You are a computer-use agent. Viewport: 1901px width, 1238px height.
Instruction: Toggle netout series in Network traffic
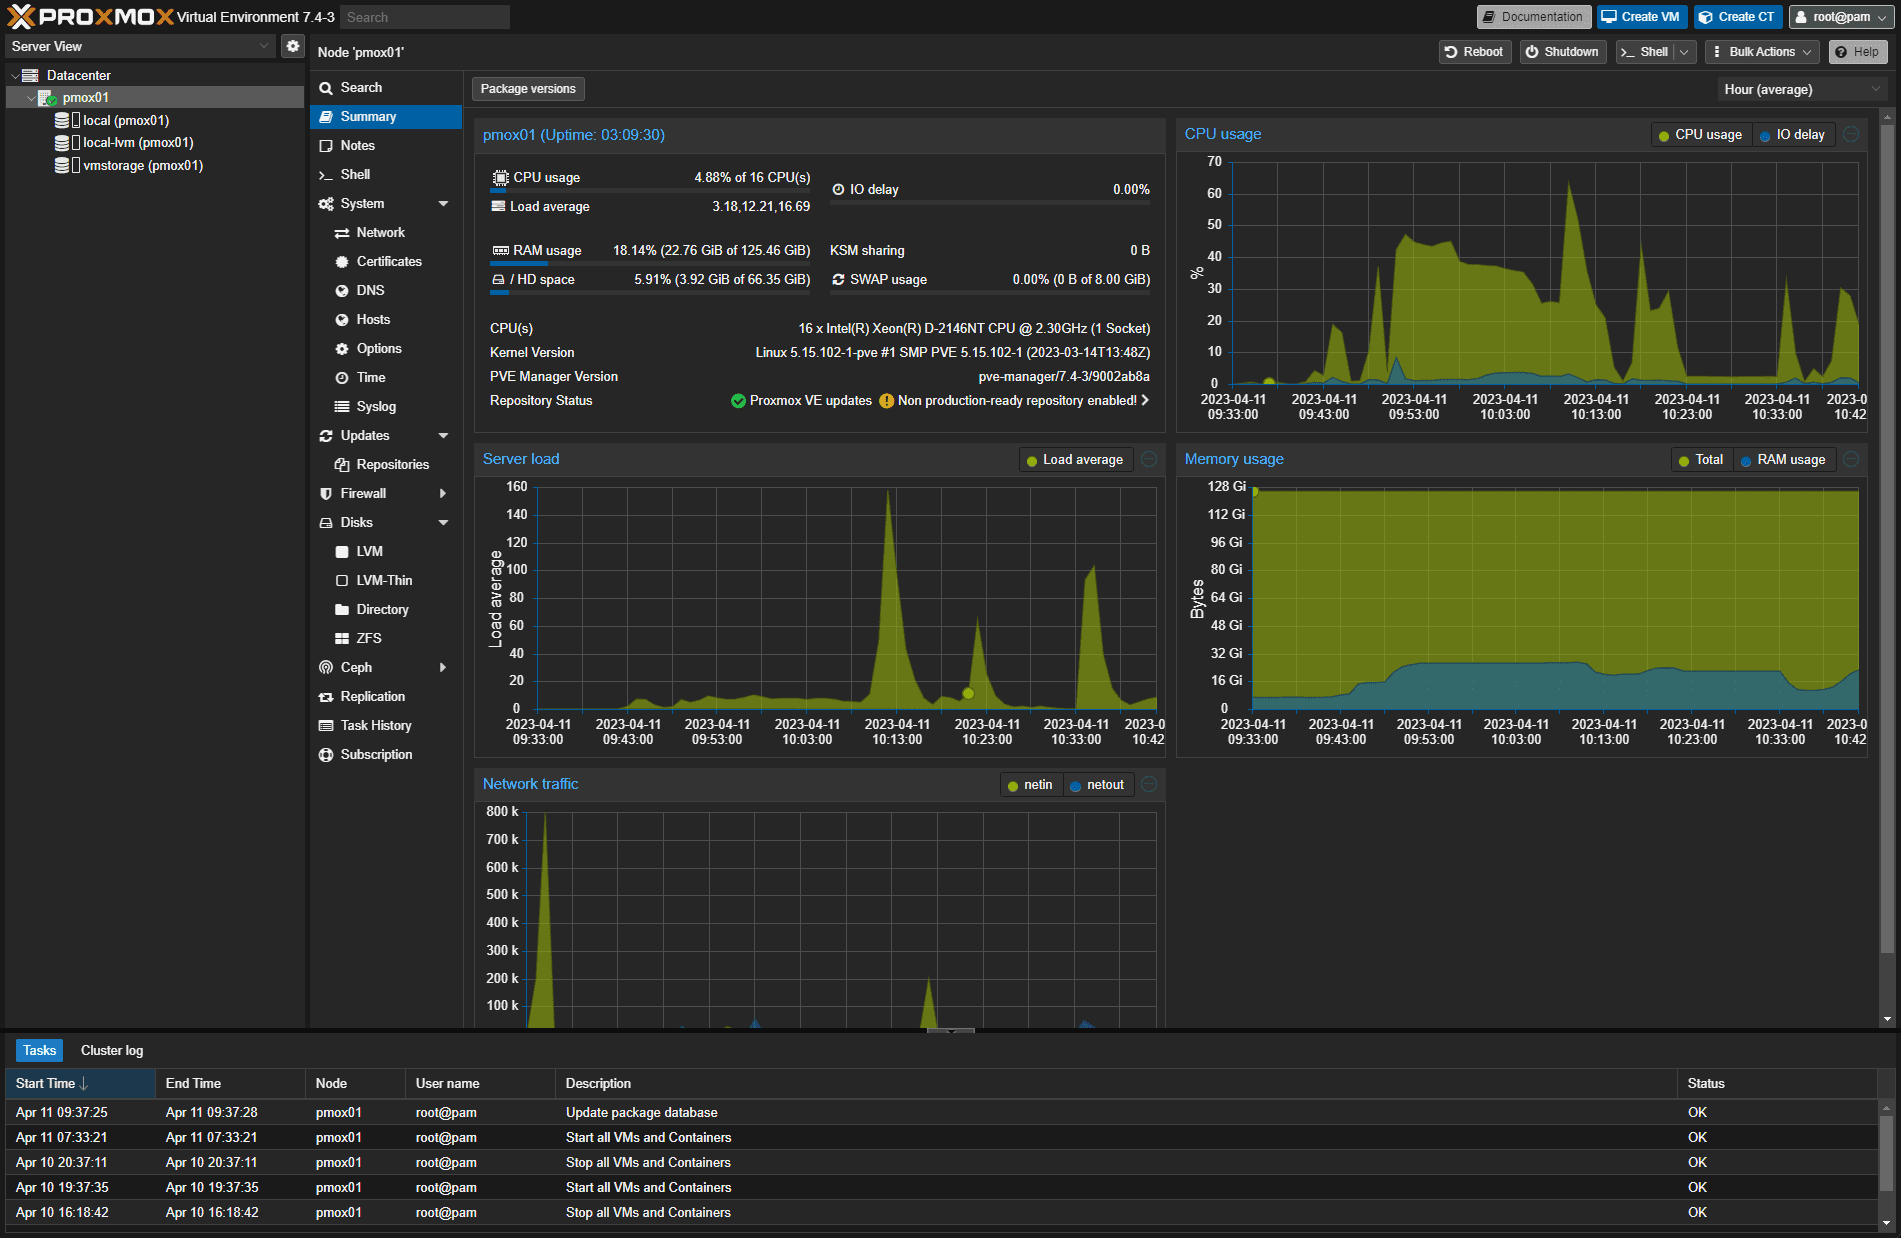point(1096,785)
